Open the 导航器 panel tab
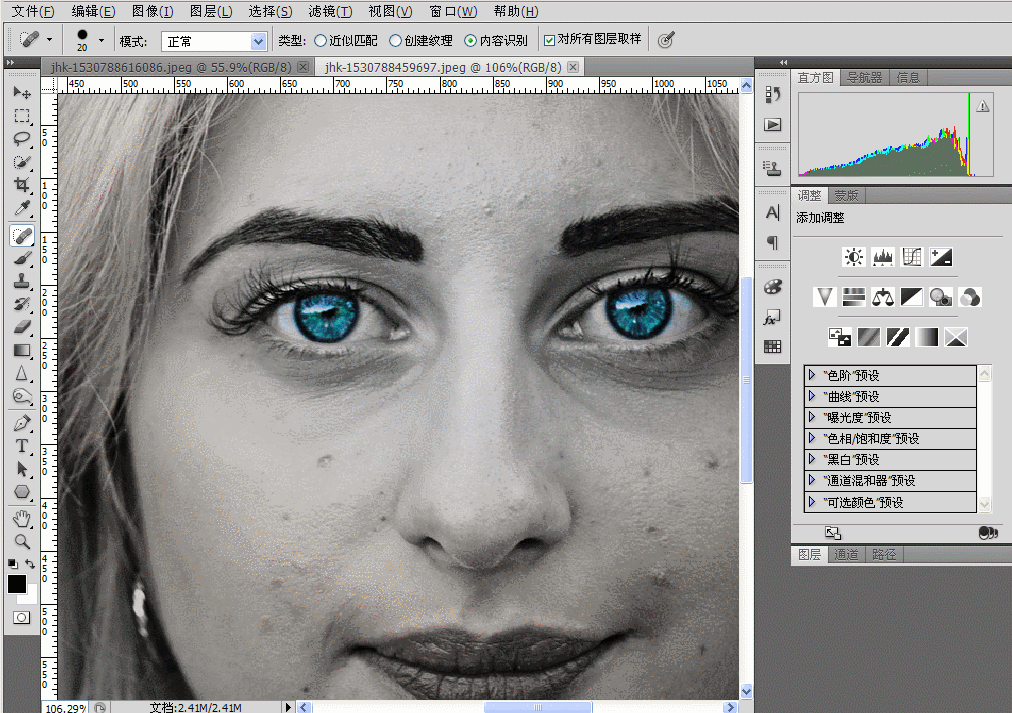Screen dimensions: 1012x713 864,77
